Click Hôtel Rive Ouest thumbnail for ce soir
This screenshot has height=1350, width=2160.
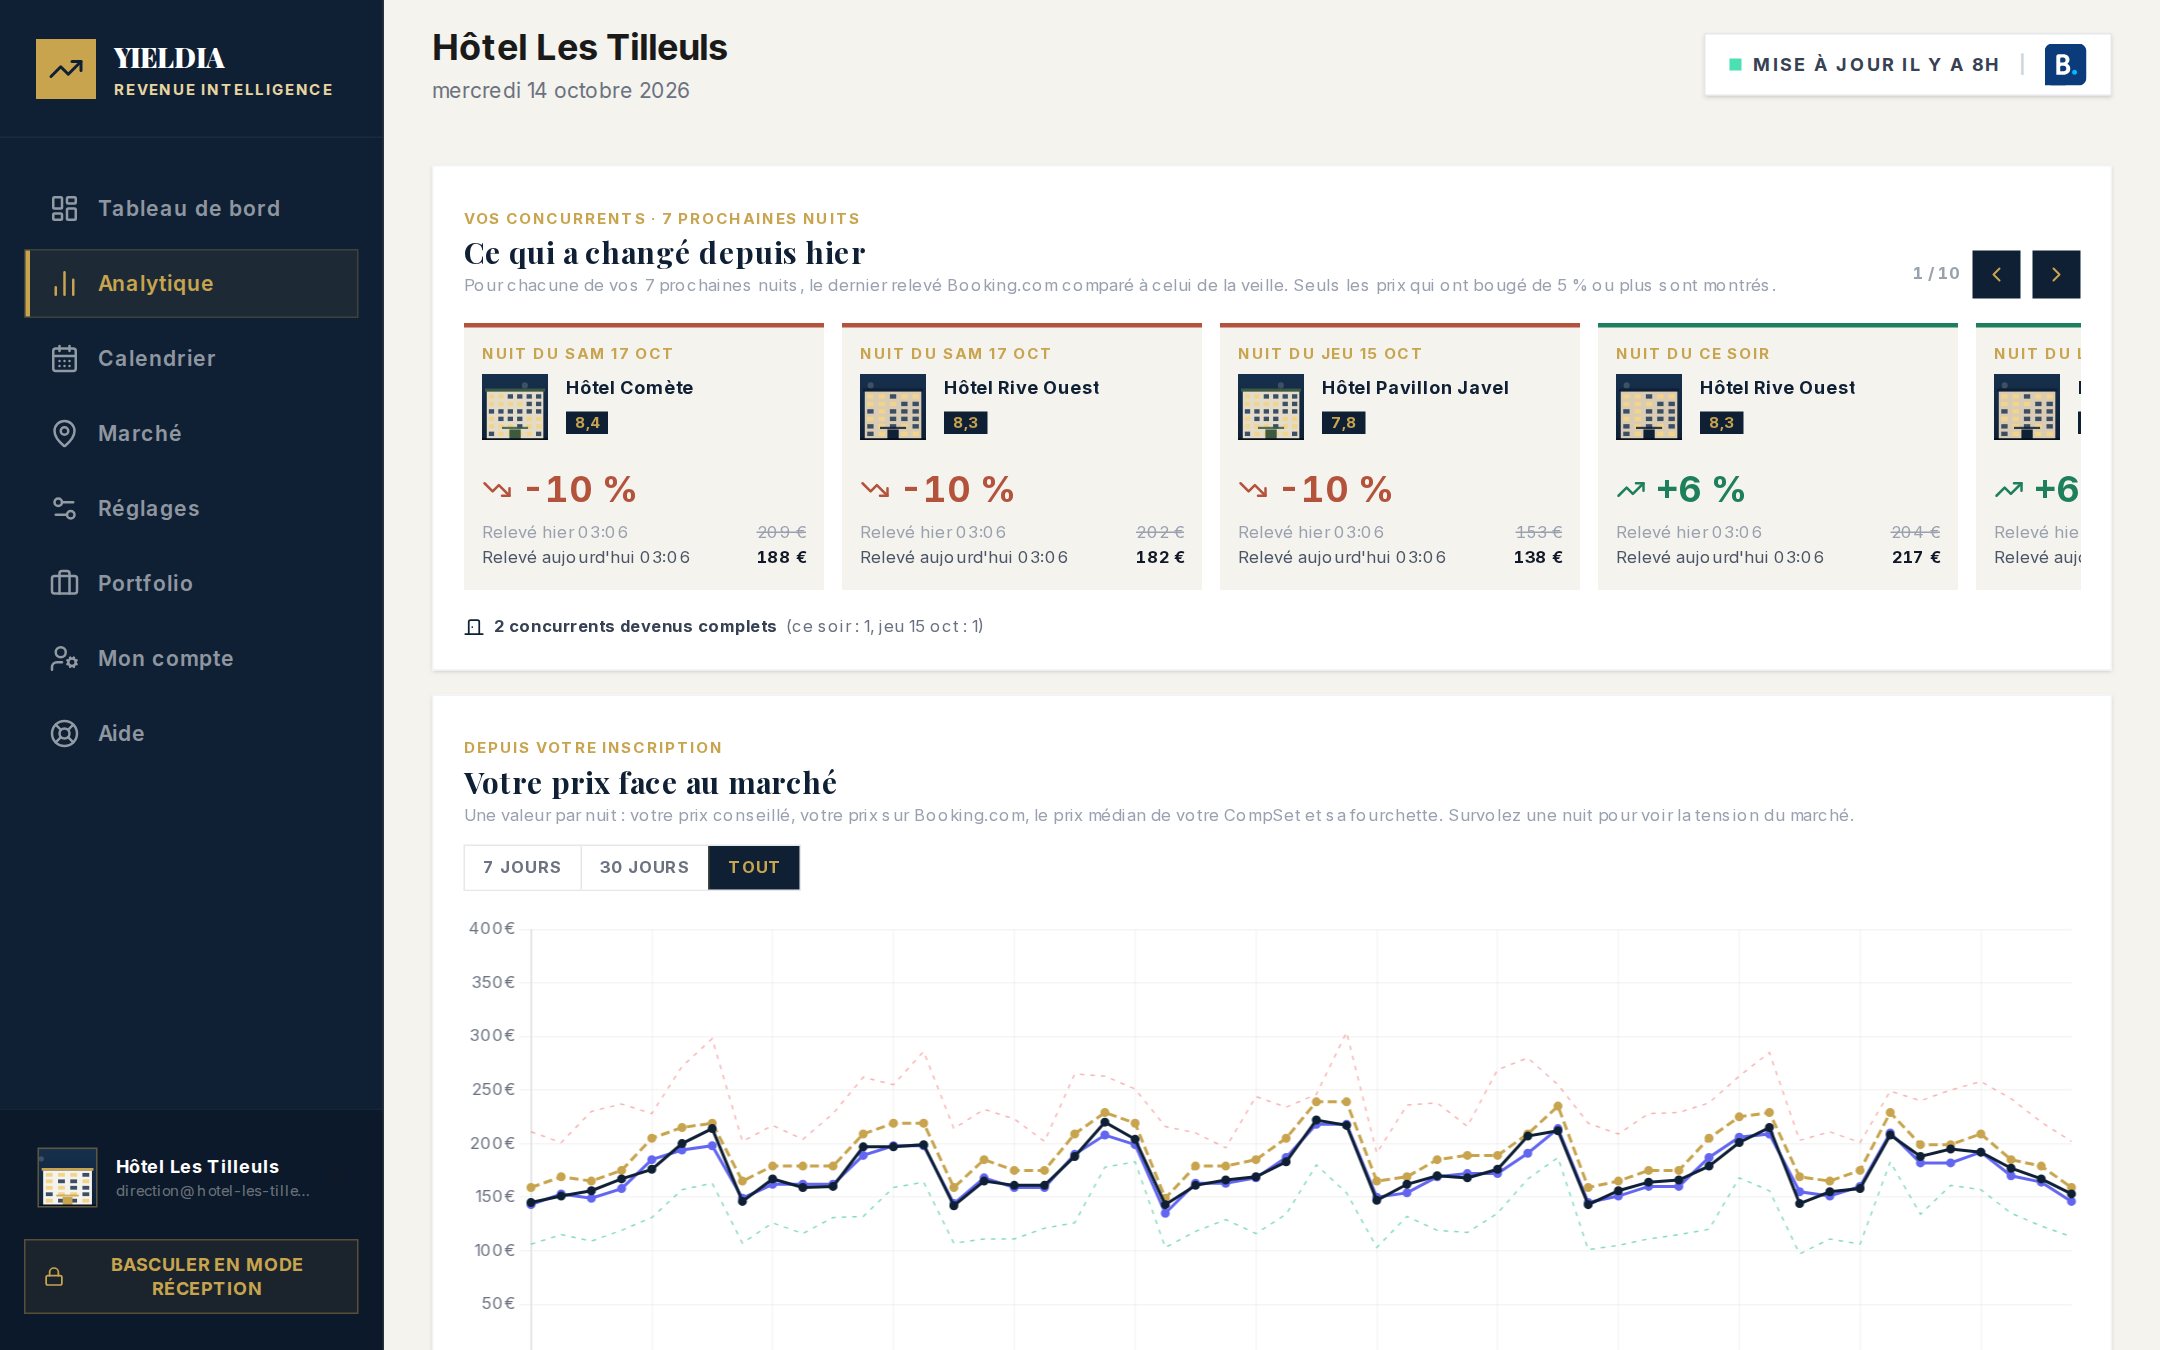[x=1649, y=407]
